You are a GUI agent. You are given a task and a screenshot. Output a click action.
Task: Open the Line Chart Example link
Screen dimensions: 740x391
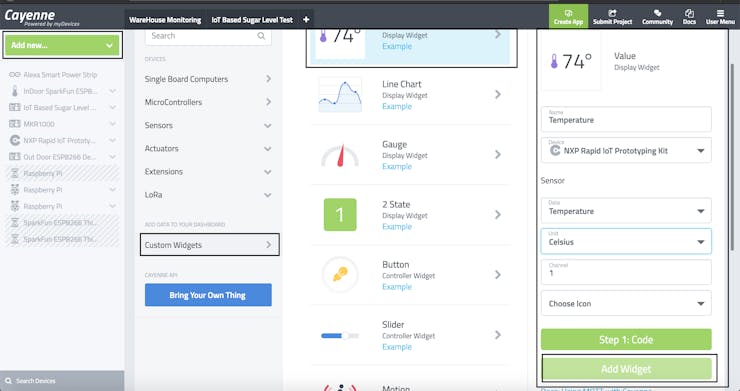[397, 106]
